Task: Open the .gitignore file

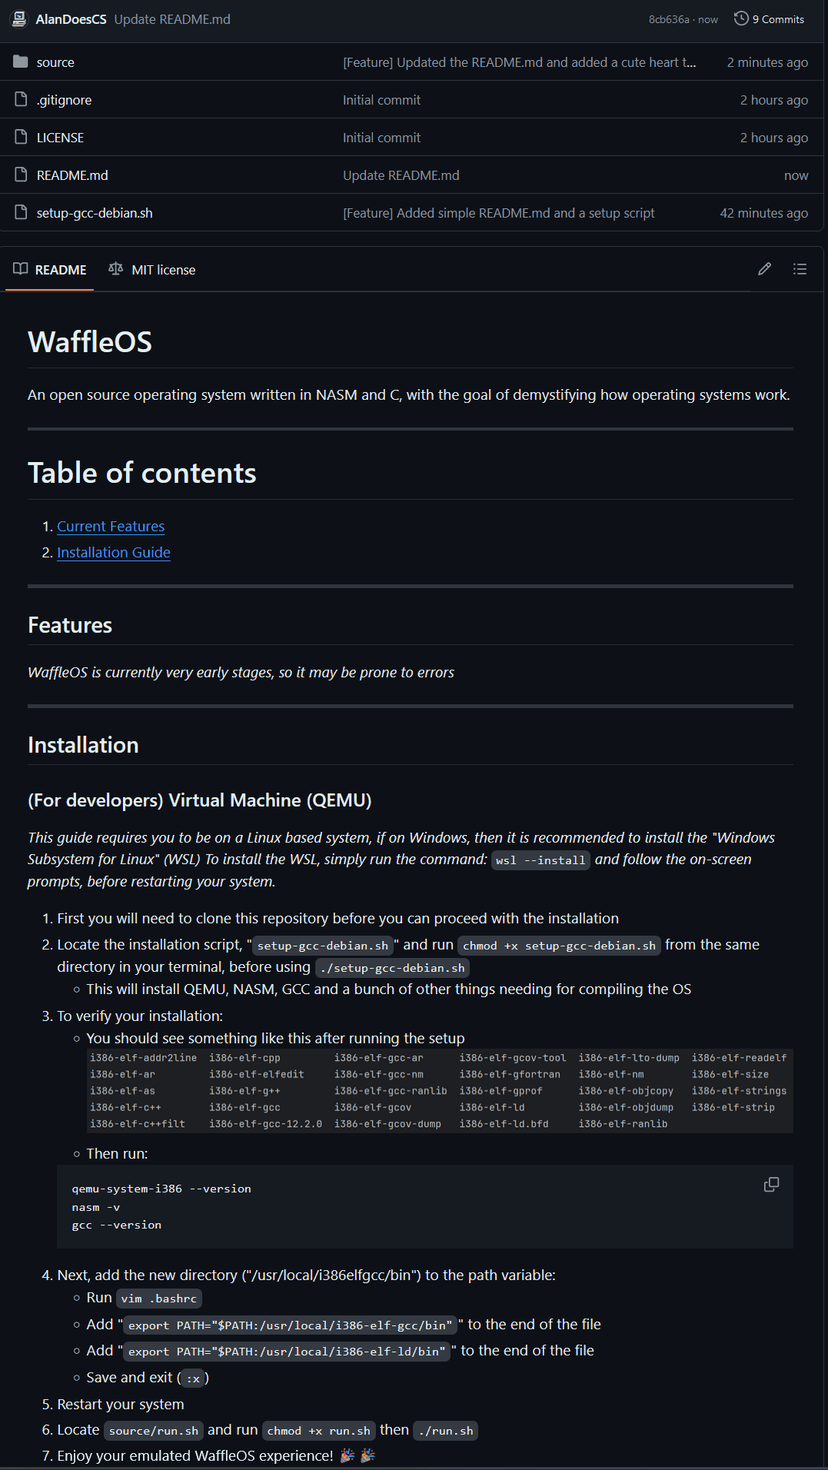Action: click(x=64, y=100)
